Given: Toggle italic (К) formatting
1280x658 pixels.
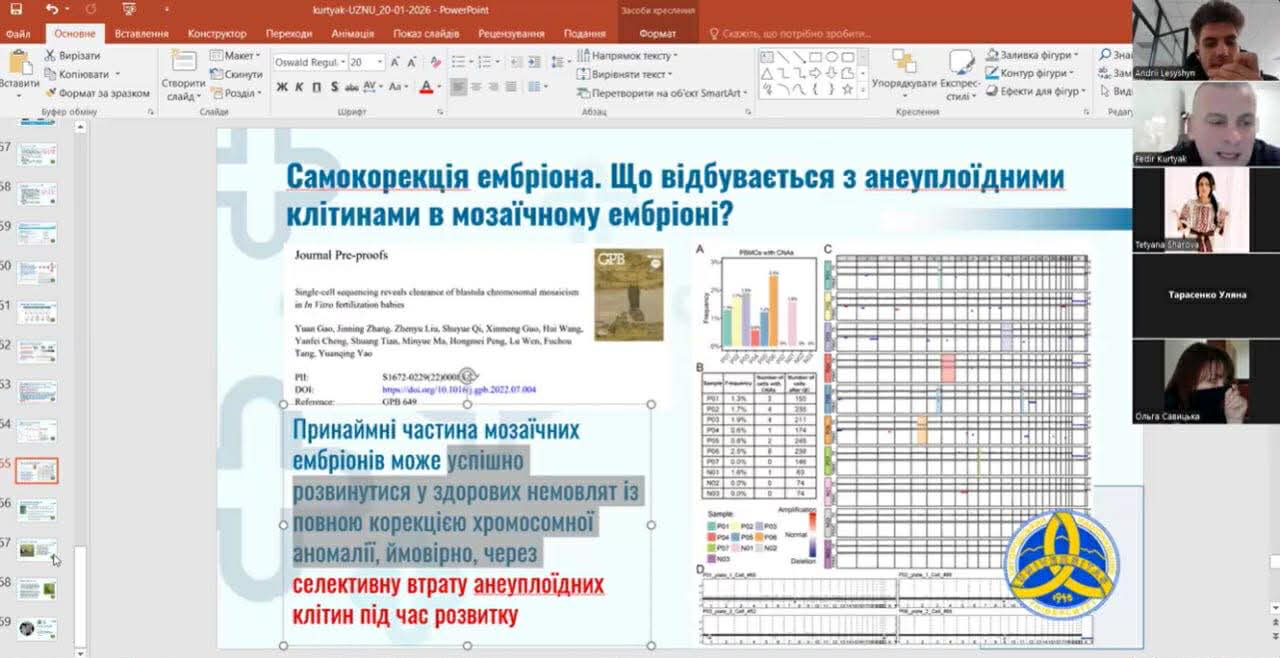Looking at the screenshot, I should click(300, 87).
